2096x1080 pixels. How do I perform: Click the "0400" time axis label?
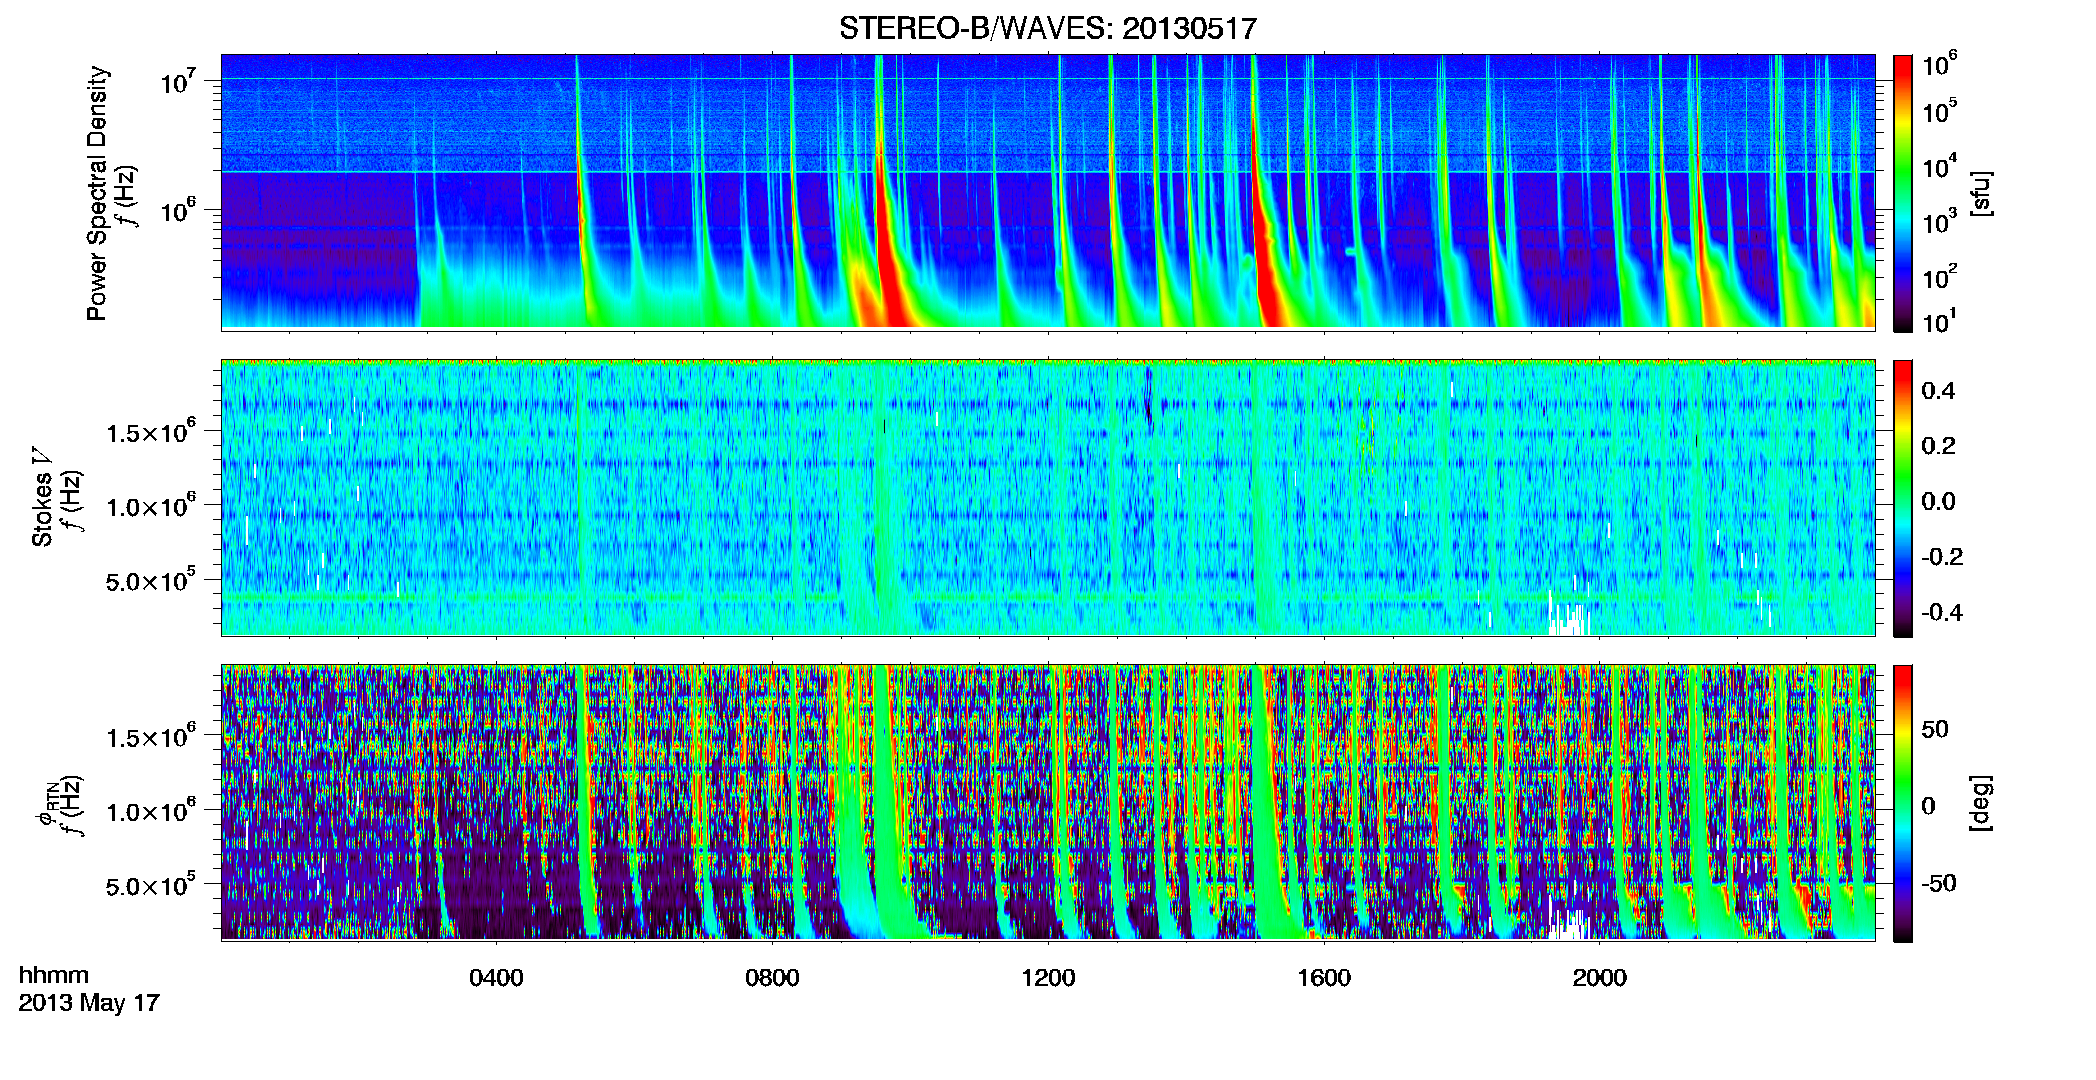point(496,978)
